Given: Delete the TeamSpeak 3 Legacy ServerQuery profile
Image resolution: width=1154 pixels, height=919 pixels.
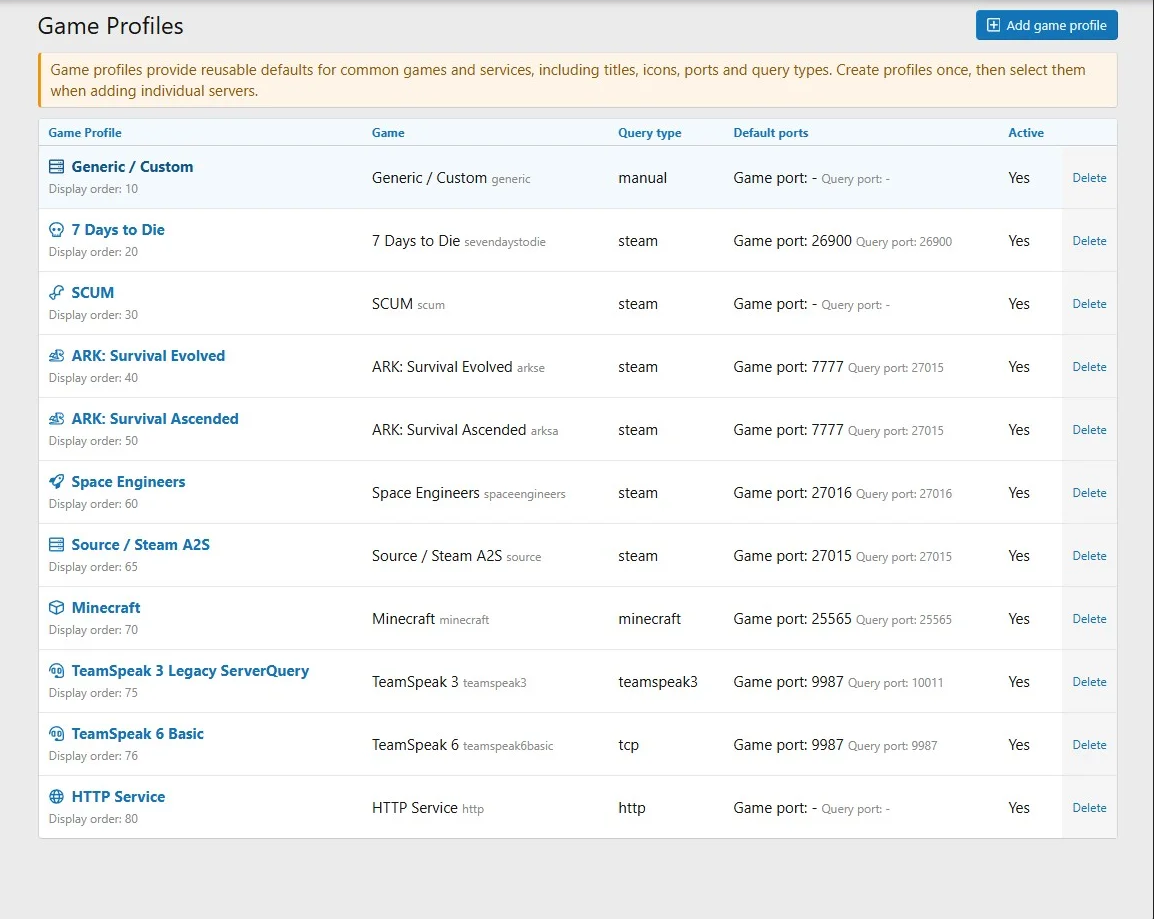Looking at the screenshot, I should tap(1089, 682).
